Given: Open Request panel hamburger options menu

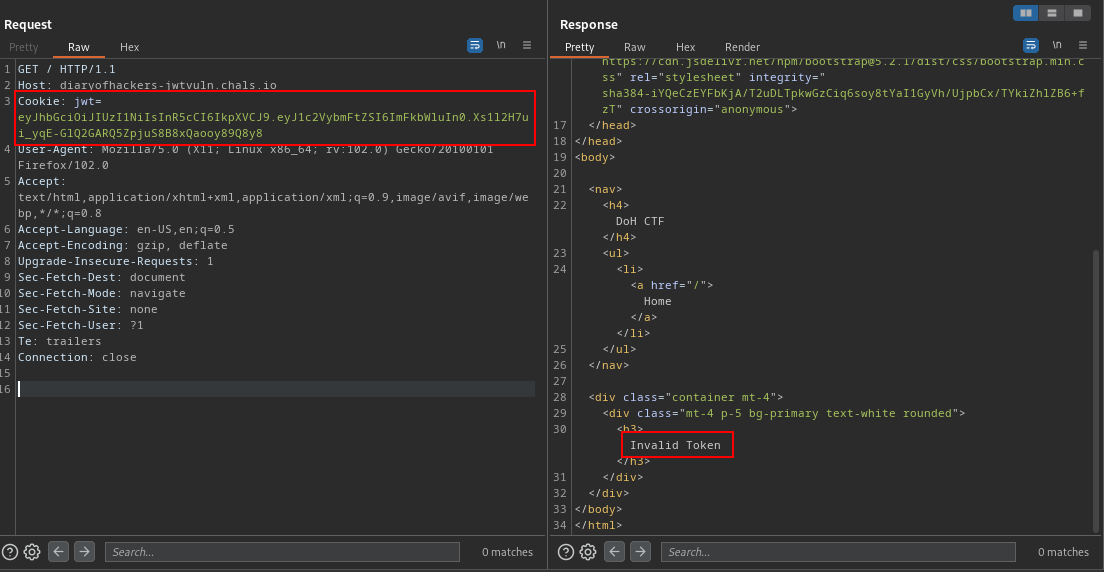Looking at the screenshot, I should click(527, 45).
